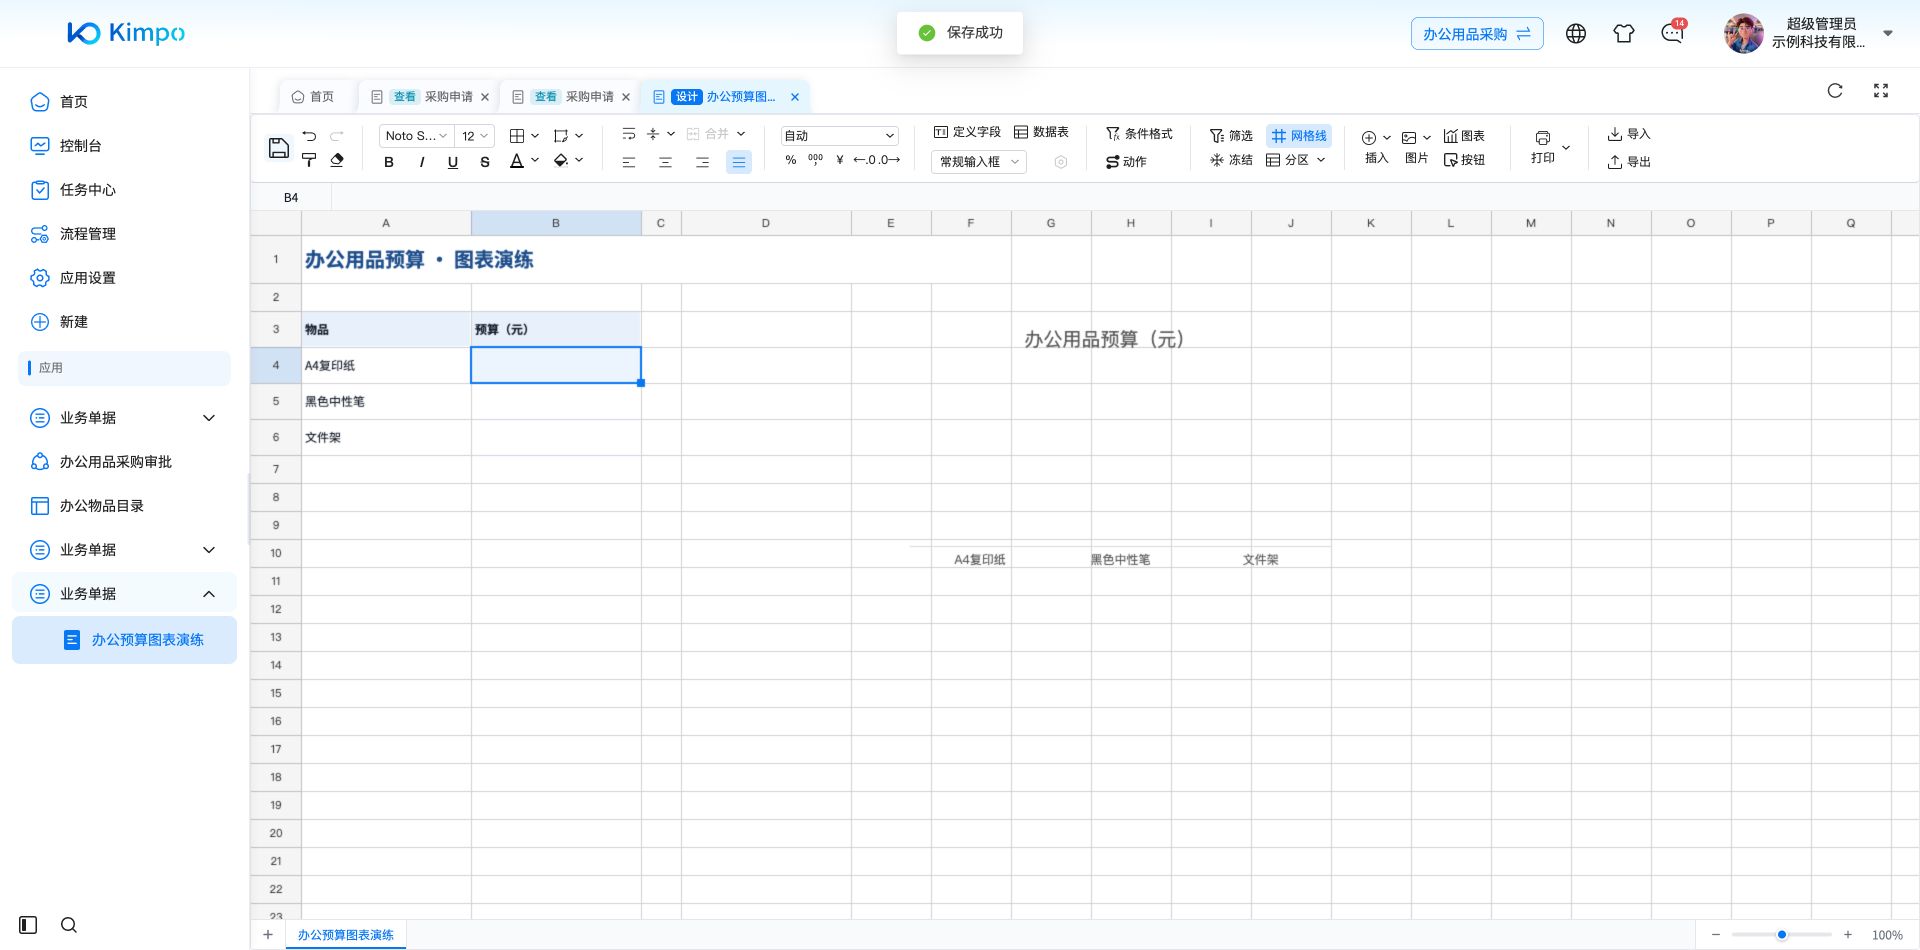1920x950 pixels.
Task: Toggle 冻结 freeze panes
Action: [x=1231, y=160]
